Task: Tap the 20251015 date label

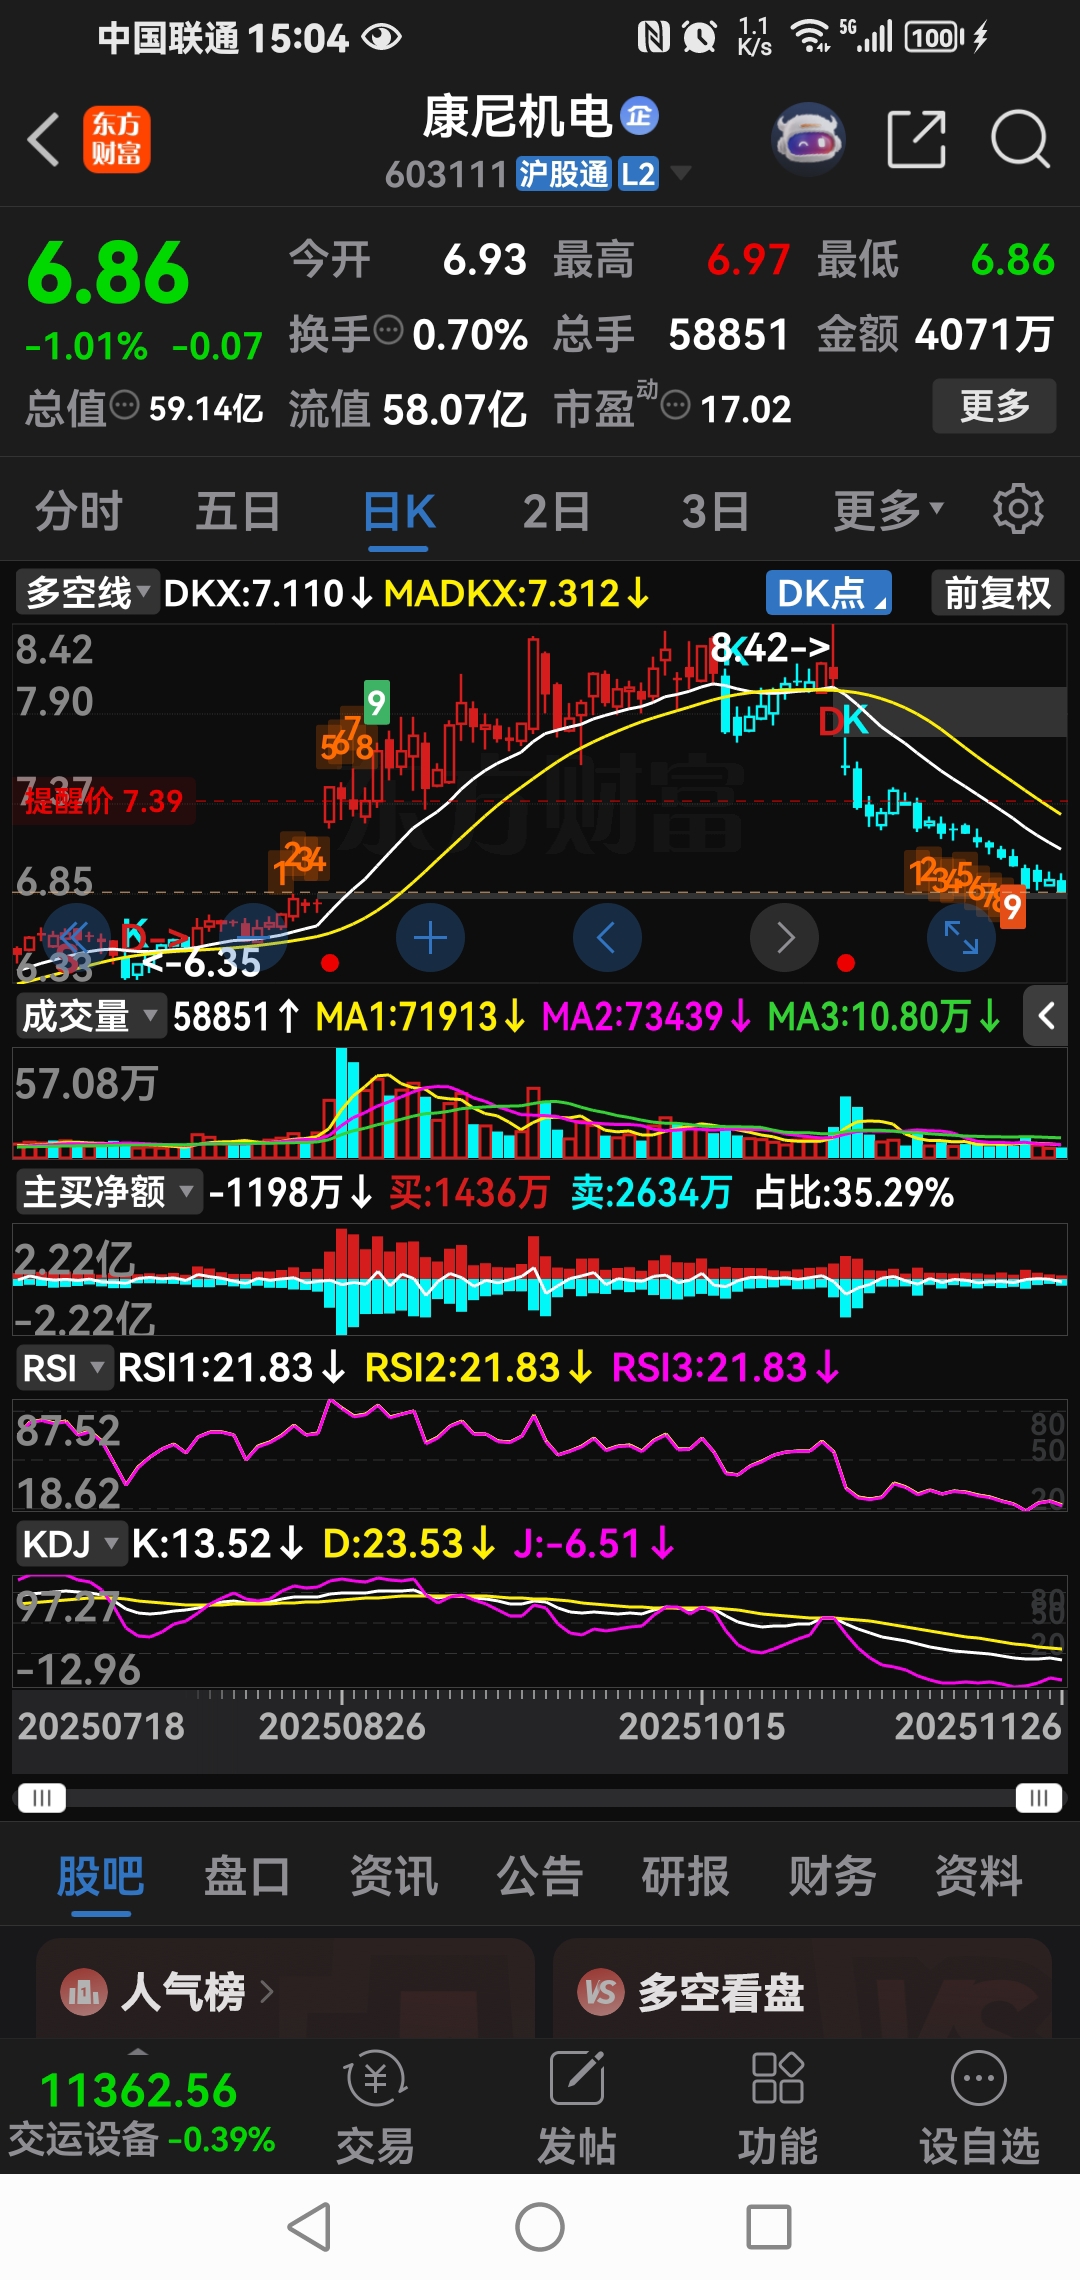Action: [702, 1726]
